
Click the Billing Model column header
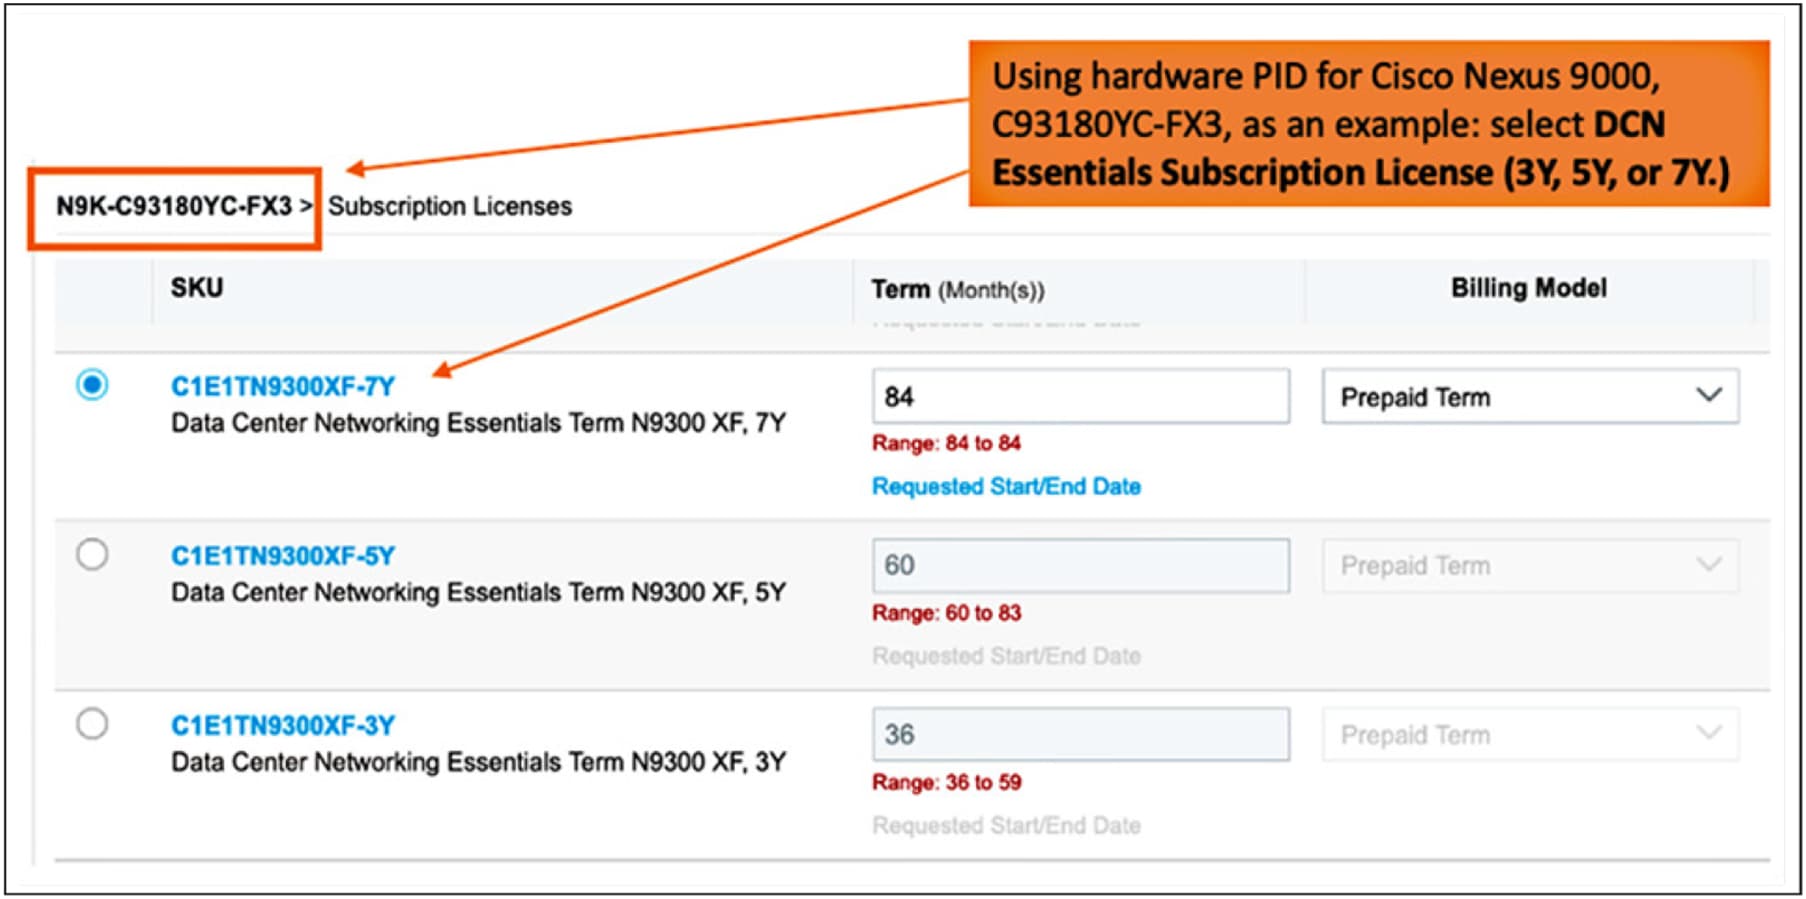point(1528,288)
